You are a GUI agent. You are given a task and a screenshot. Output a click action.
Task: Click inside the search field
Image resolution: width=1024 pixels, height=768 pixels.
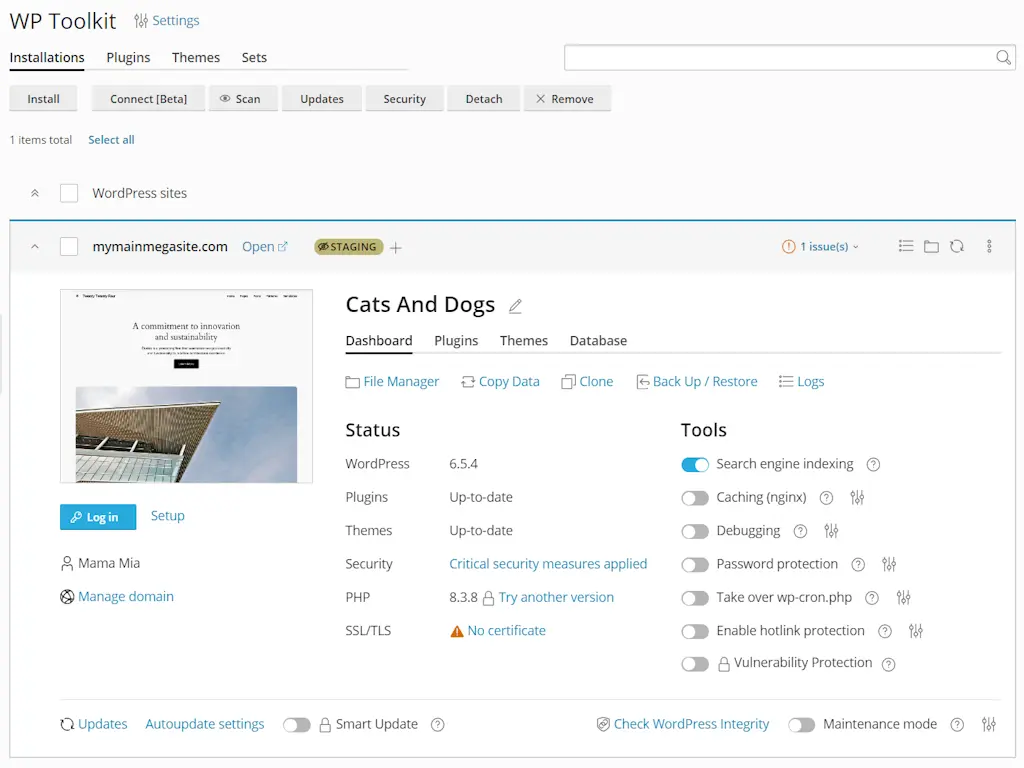pyautogui.click(x=780, y=57)
